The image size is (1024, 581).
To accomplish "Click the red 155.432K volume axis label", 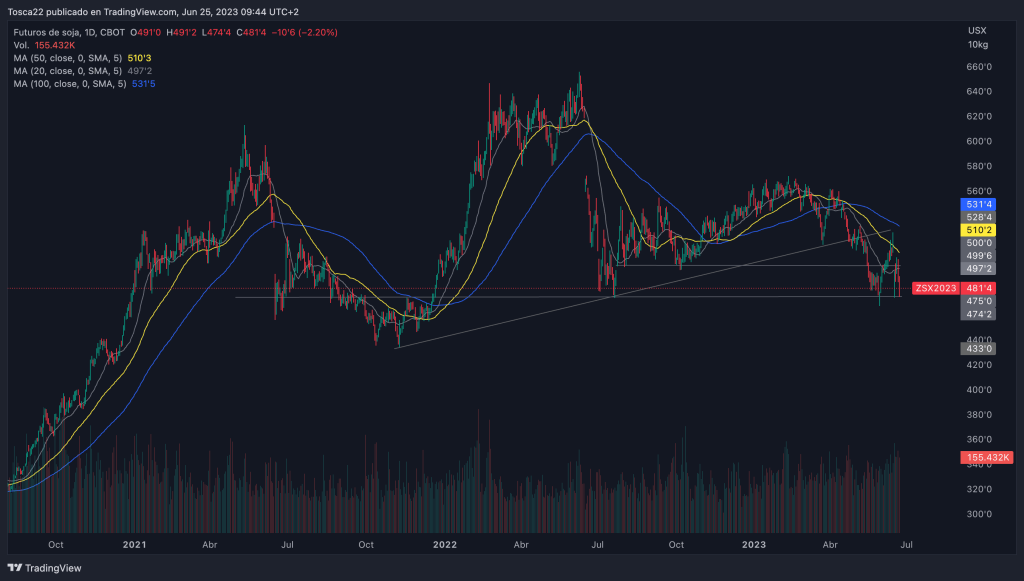I will click(988, 458).
